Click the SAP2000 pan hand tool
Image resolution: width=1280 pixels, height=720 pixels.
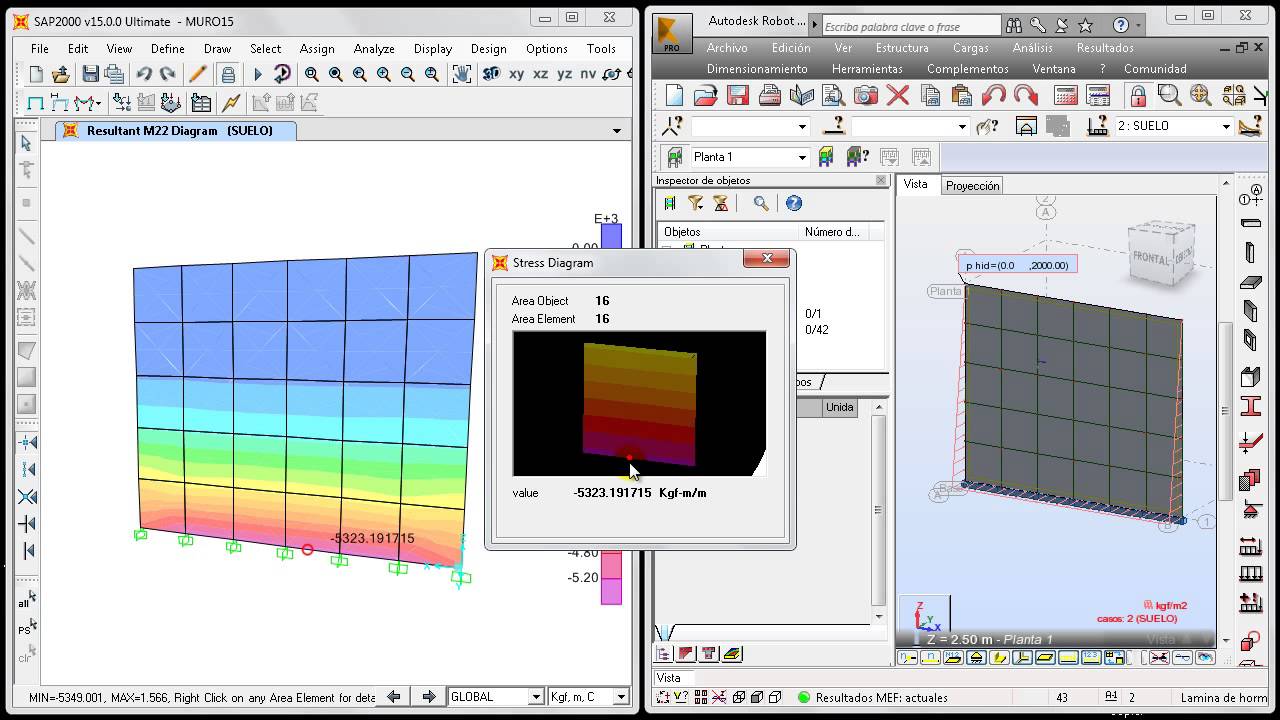461,74
